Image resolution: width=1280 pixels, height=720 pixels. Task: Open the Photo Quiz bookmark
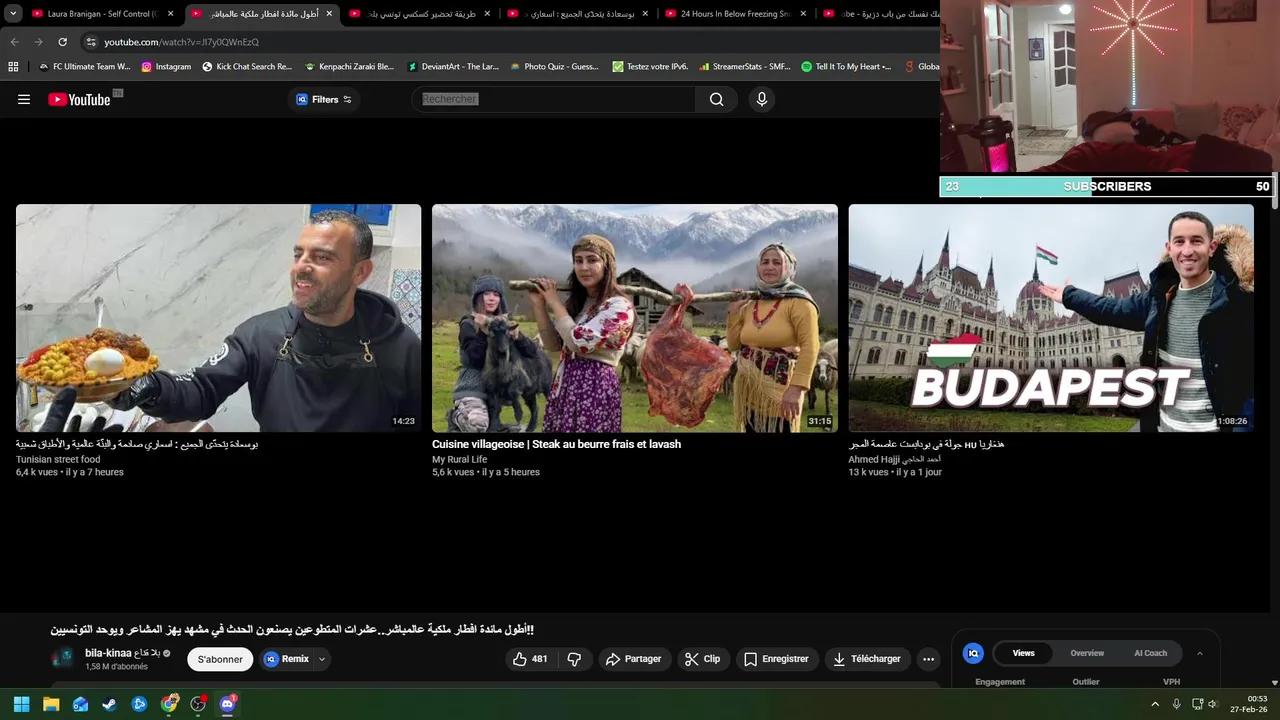point(554,67)
